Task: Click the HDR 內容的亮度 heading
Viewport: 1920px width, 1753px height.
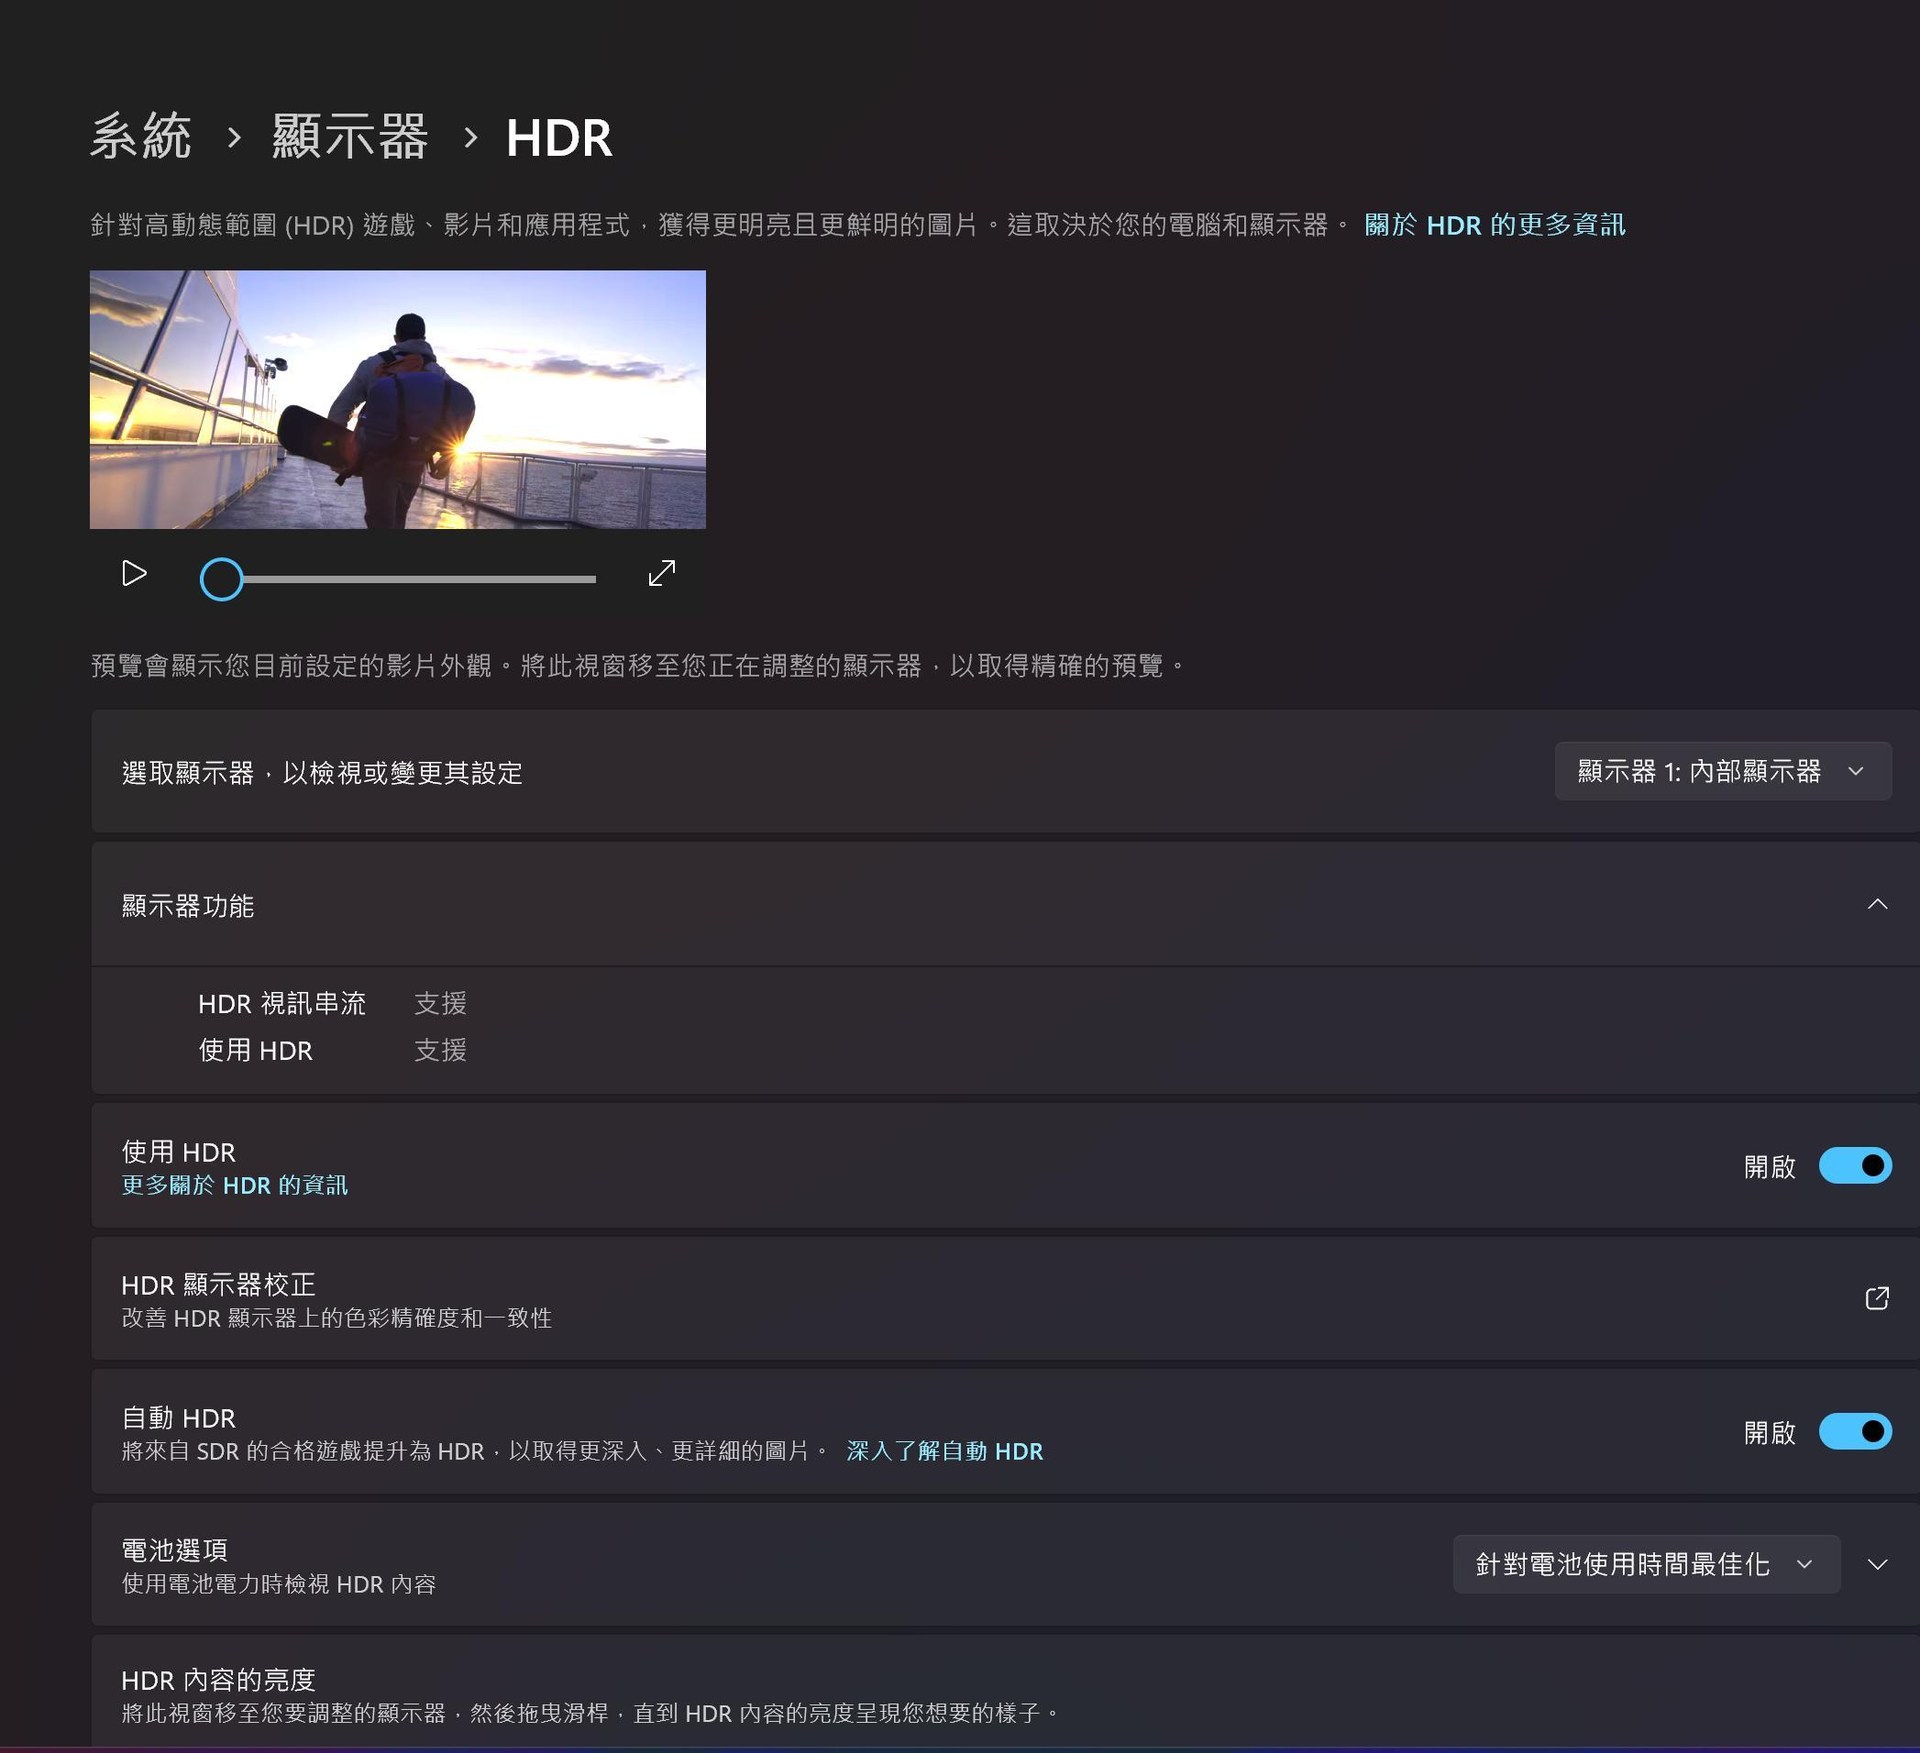Action: click(x=218, y=1681)
